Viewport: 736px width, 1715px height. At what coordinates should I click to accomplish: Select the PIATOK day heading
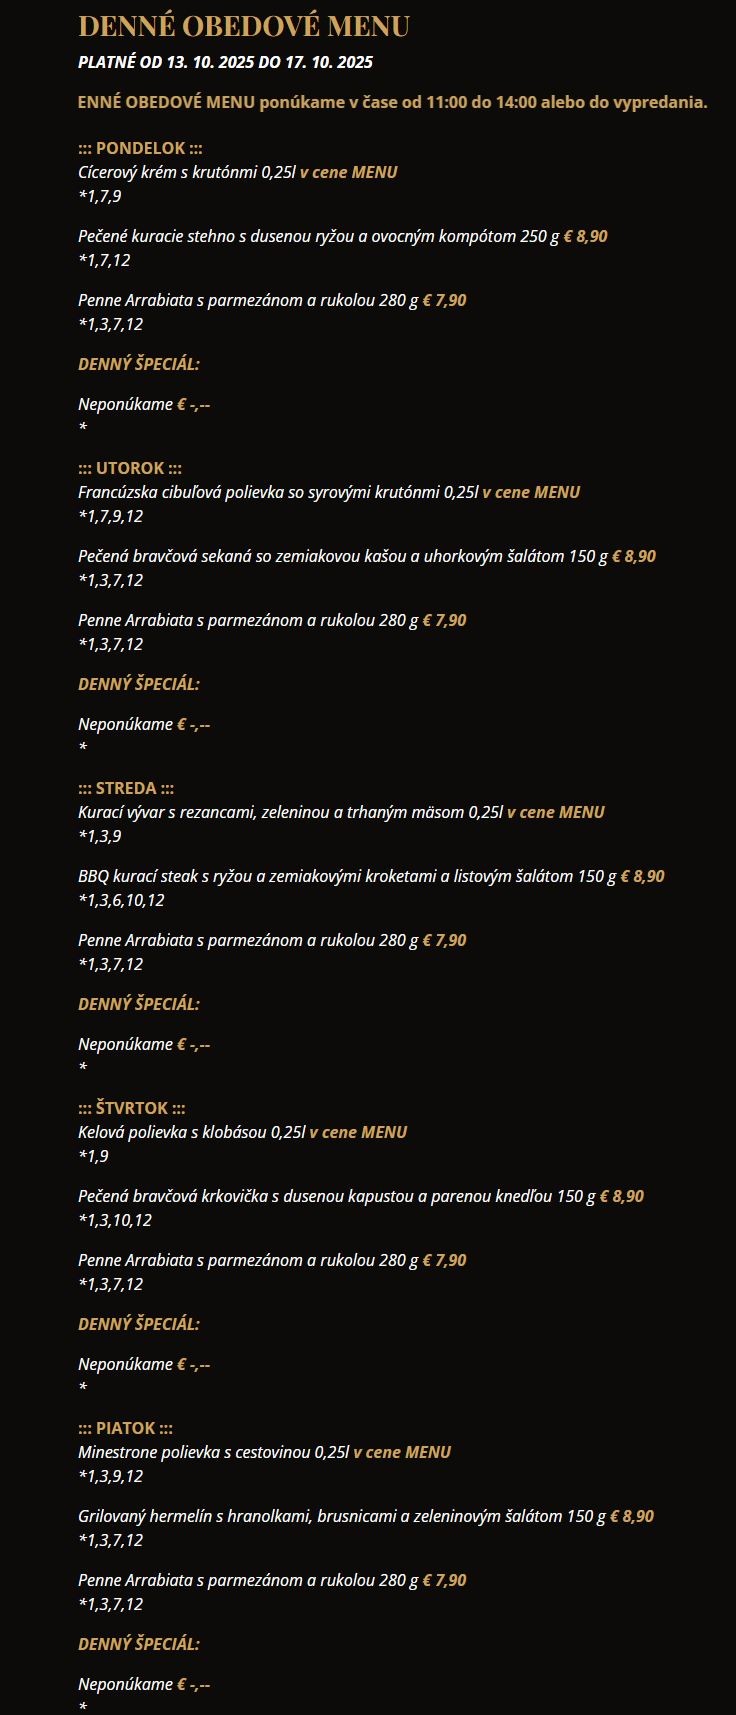125,1428
